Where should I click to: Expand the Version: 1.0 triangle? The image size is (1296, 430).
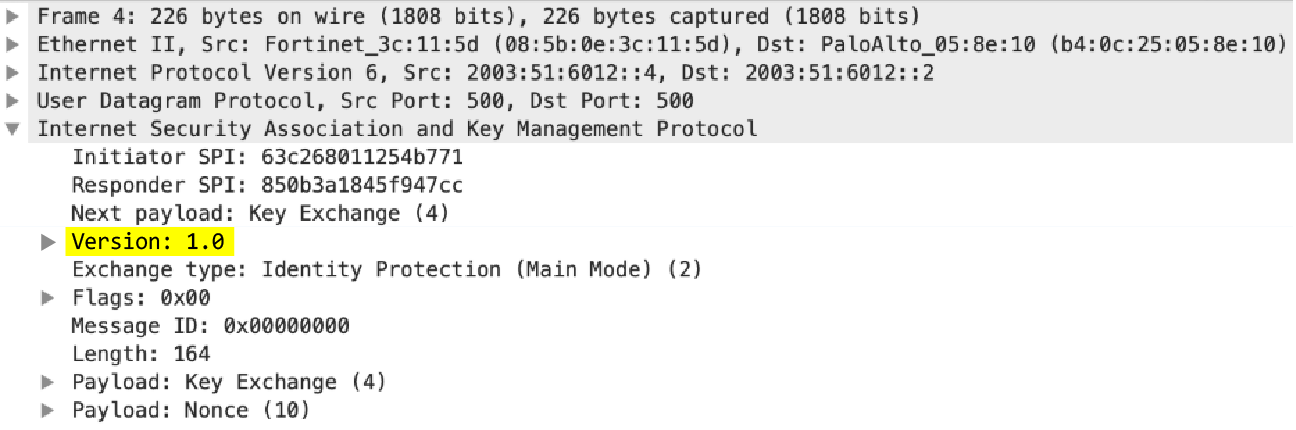coord(46,242)
